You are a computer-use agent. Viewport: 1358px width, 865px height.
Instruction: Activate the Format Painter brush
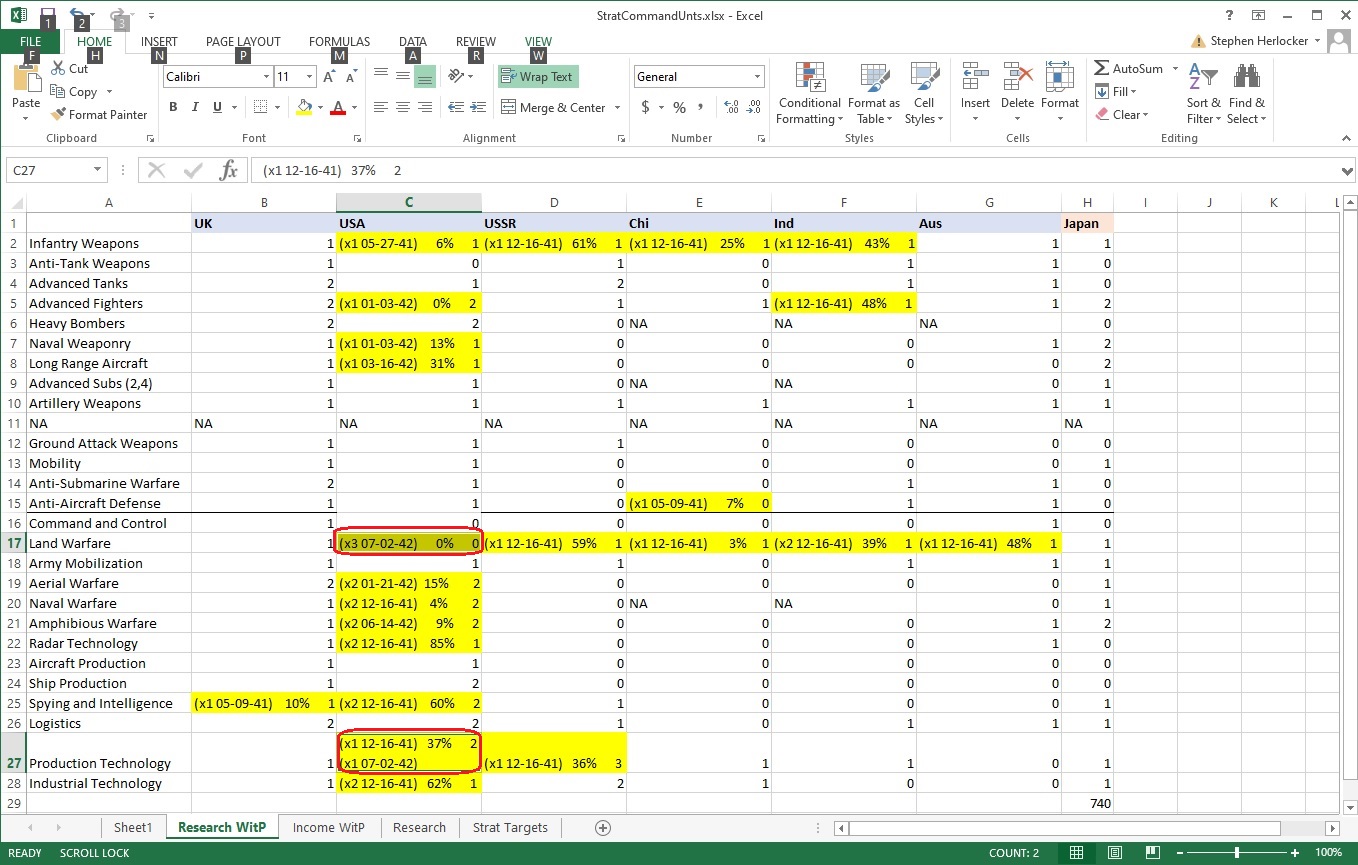click(x=98, y=115)
